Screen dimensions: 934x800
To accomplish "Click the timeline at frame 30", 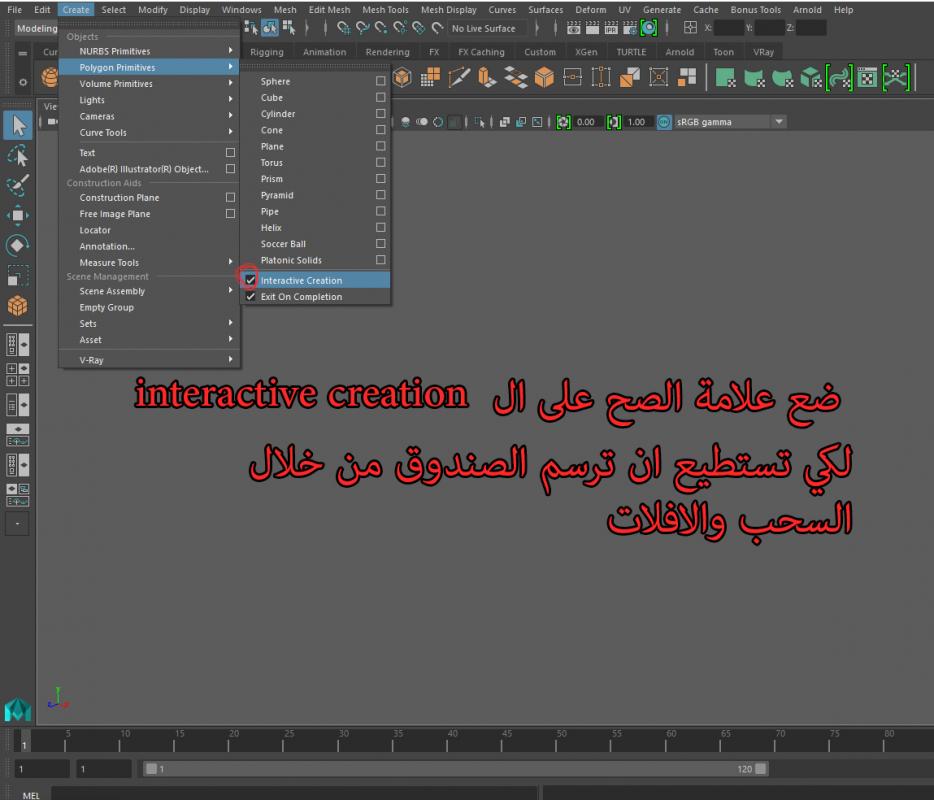I will point(338,740).
